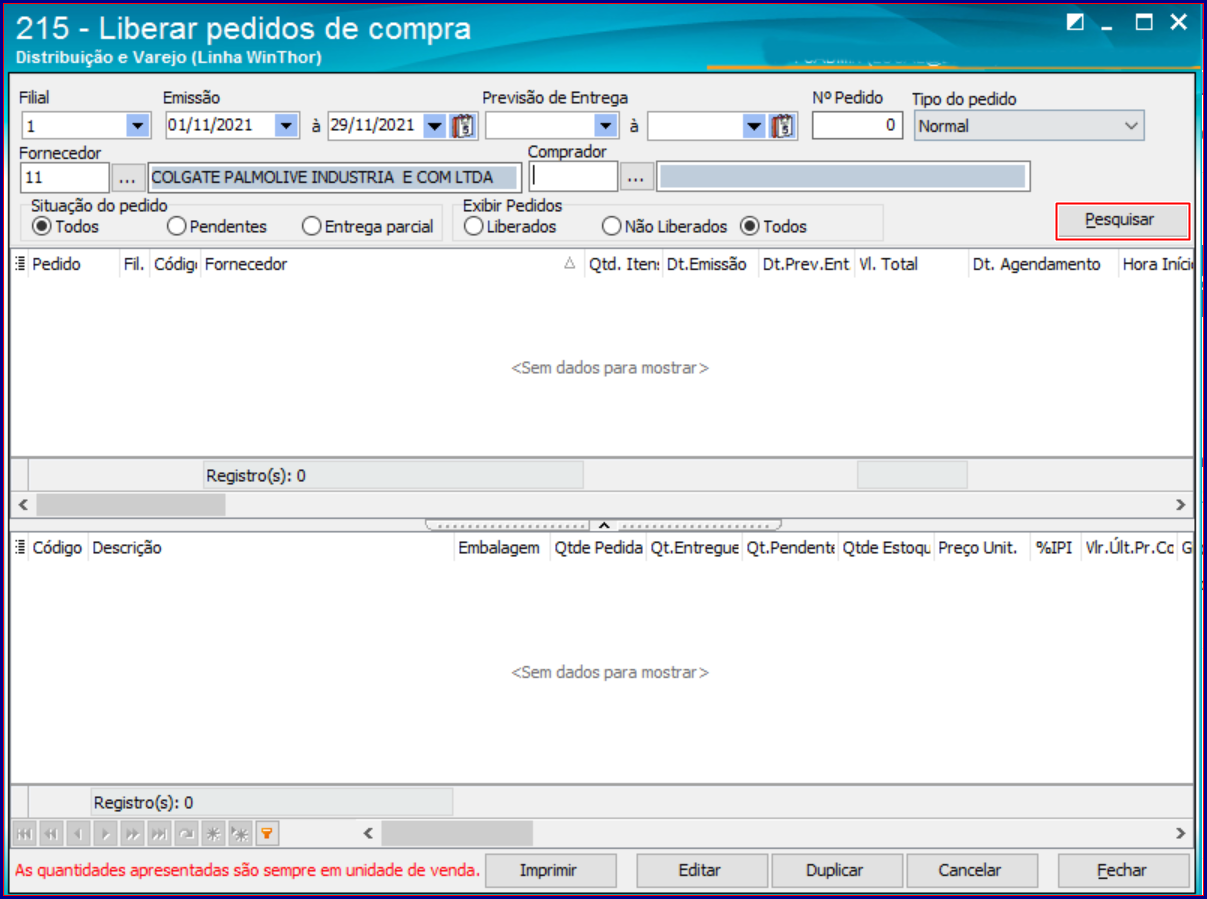Click Preço Unit. column header

click(x=982, y=547)
